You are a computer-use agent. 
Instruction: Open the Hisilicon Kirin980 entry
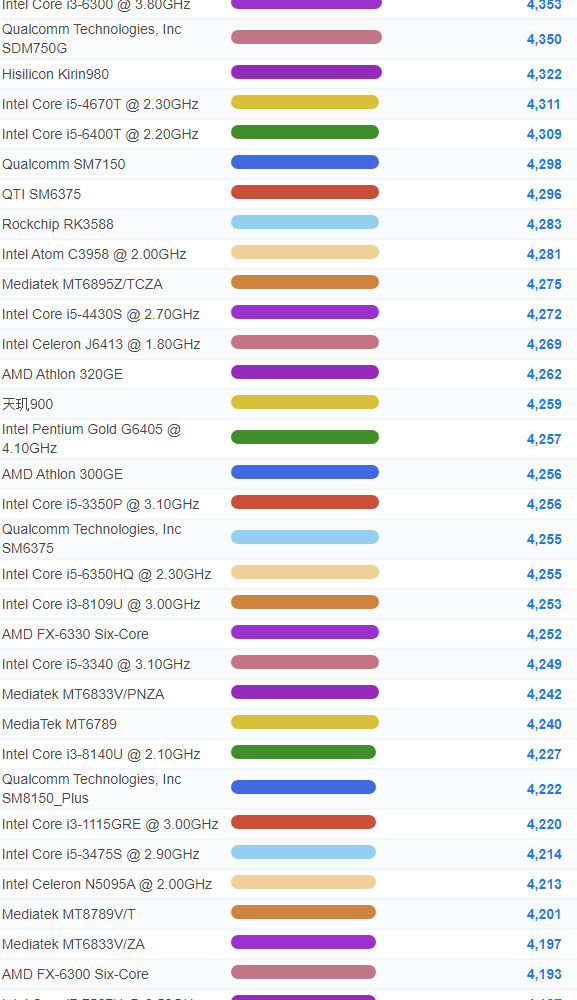pyautogui.click(x=55, y=74)
